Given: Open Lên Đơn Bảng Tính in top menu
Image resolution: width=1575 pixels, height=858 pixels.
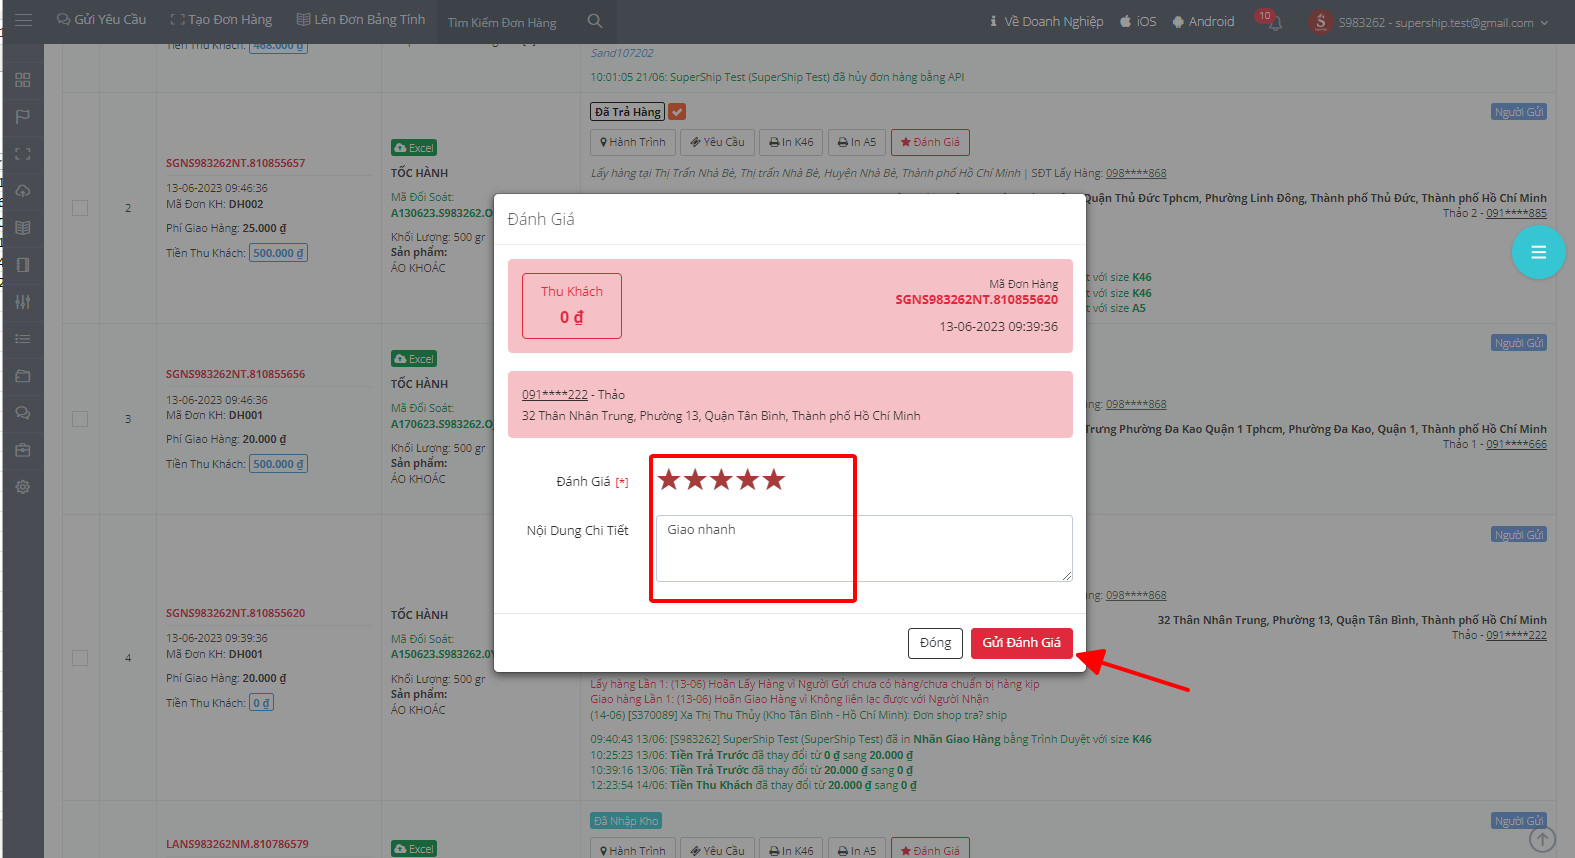Looking at the screenshot, I should [x=361, y=20].
